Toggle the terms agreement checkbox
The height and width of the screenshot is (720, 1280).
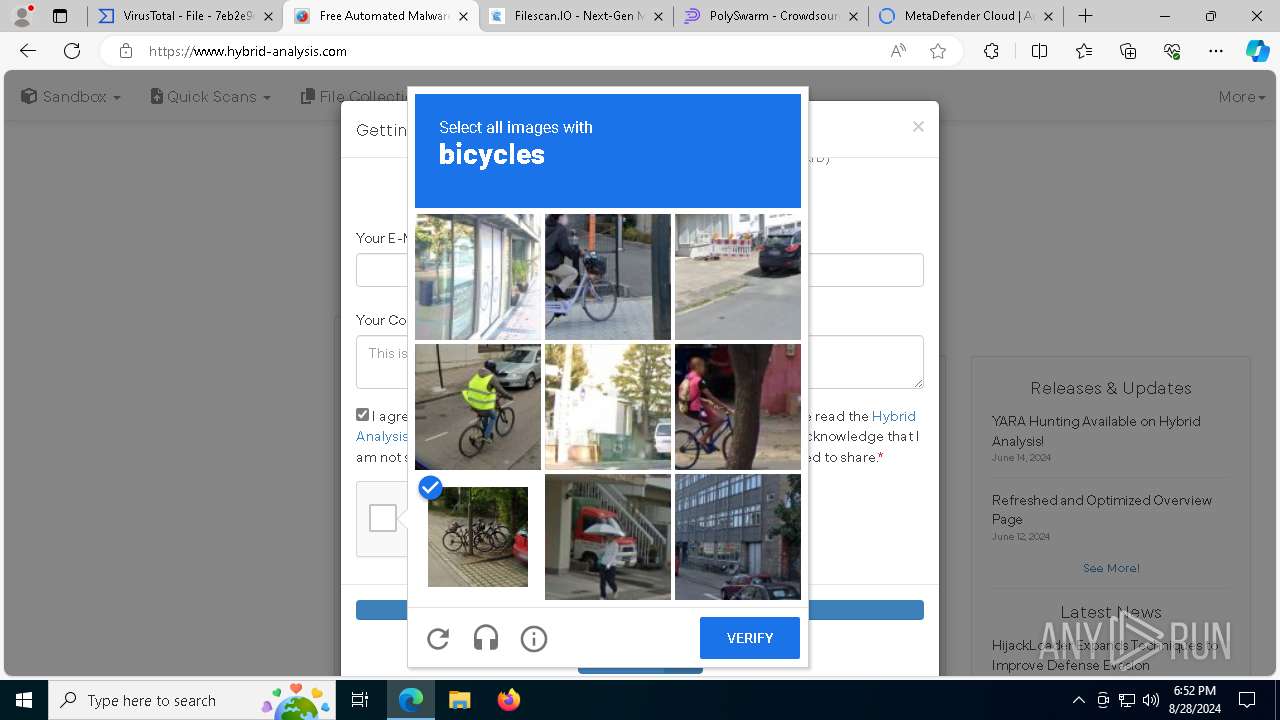[363, 415]
